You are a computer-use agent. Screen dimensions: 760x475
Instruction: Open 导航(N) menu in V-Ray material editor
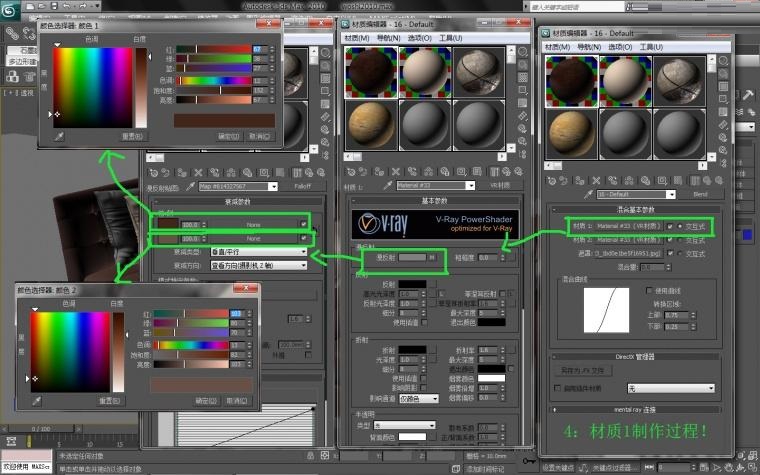389,38
